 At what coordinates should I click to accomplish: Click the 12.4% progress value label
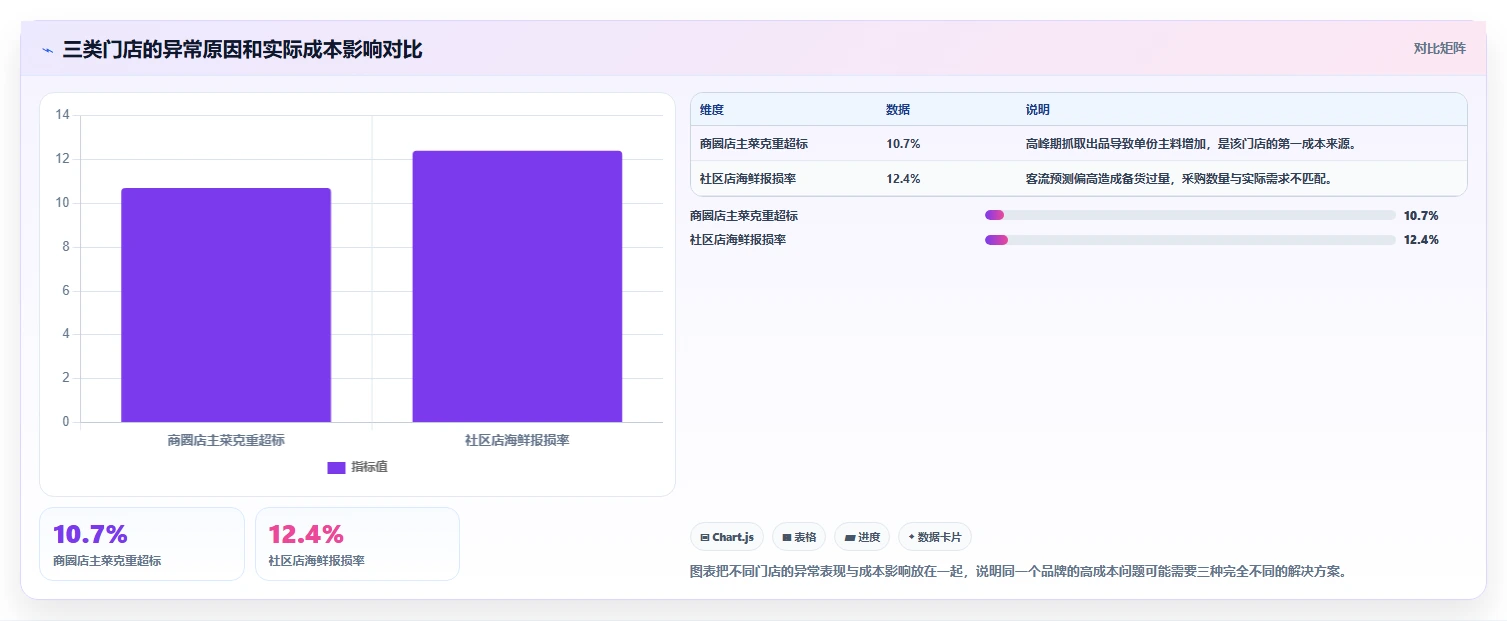tap(1421, 240)
